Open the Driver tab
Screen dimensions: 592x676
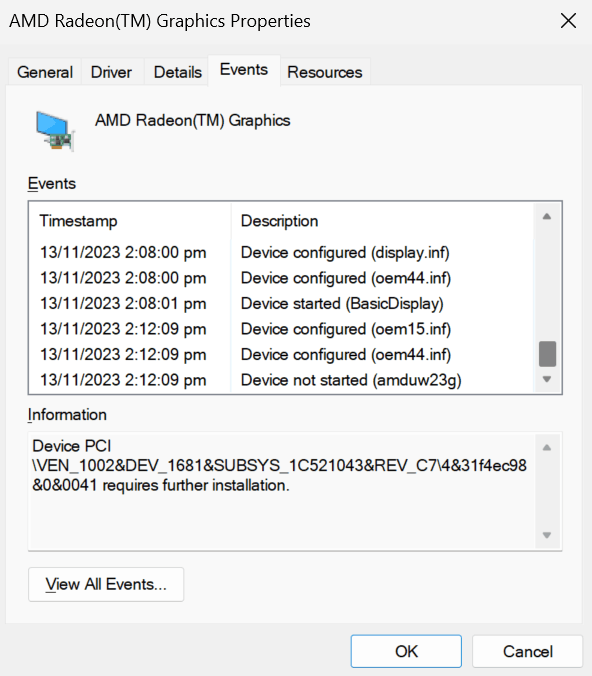(x=111, y=72)
